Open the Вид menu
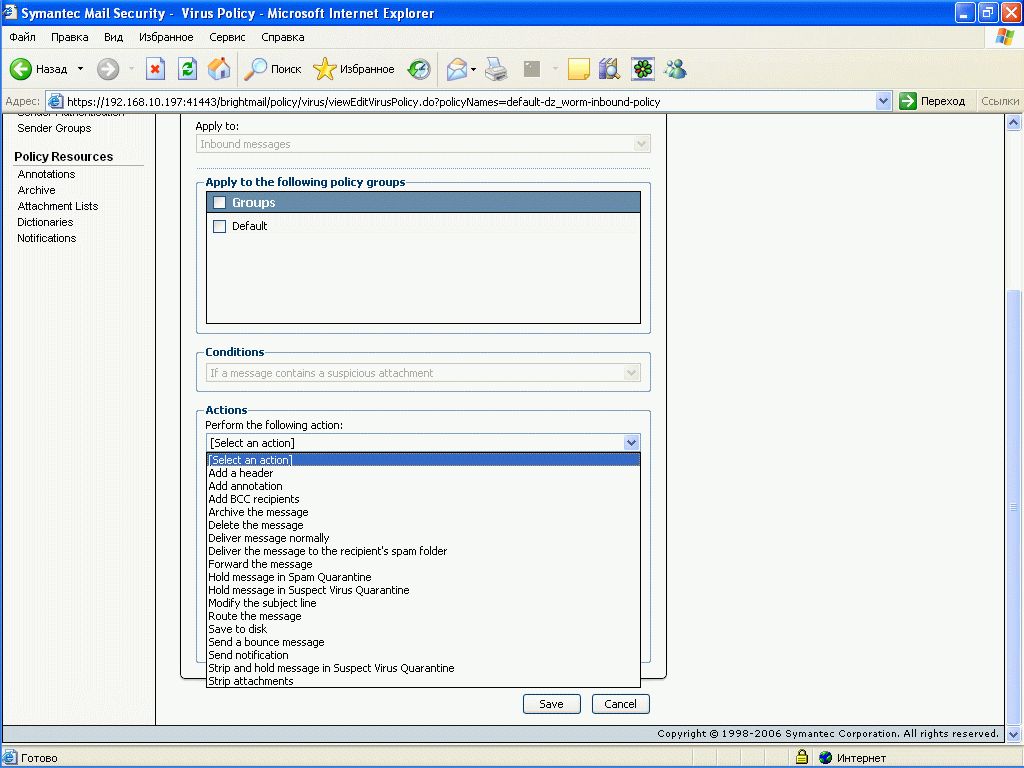This screenshot has height=768, width=1024. [113, 37]
